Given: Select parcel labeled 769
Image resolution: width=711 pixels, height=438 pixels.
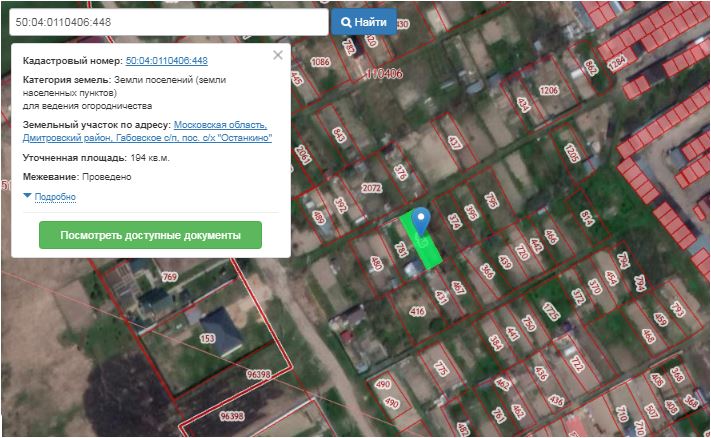Looking at the screenshot, I should click(169, 277).
